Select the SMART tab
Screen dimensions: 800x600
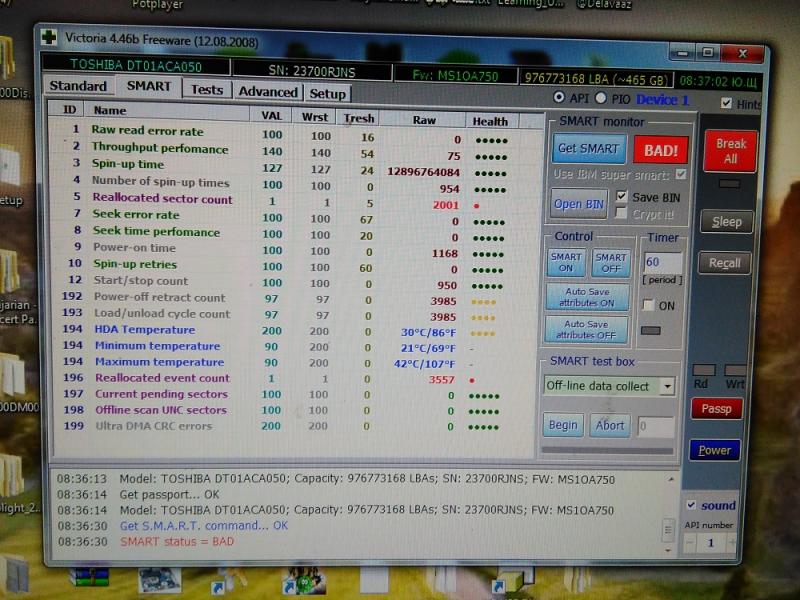(x=148, y=86)
